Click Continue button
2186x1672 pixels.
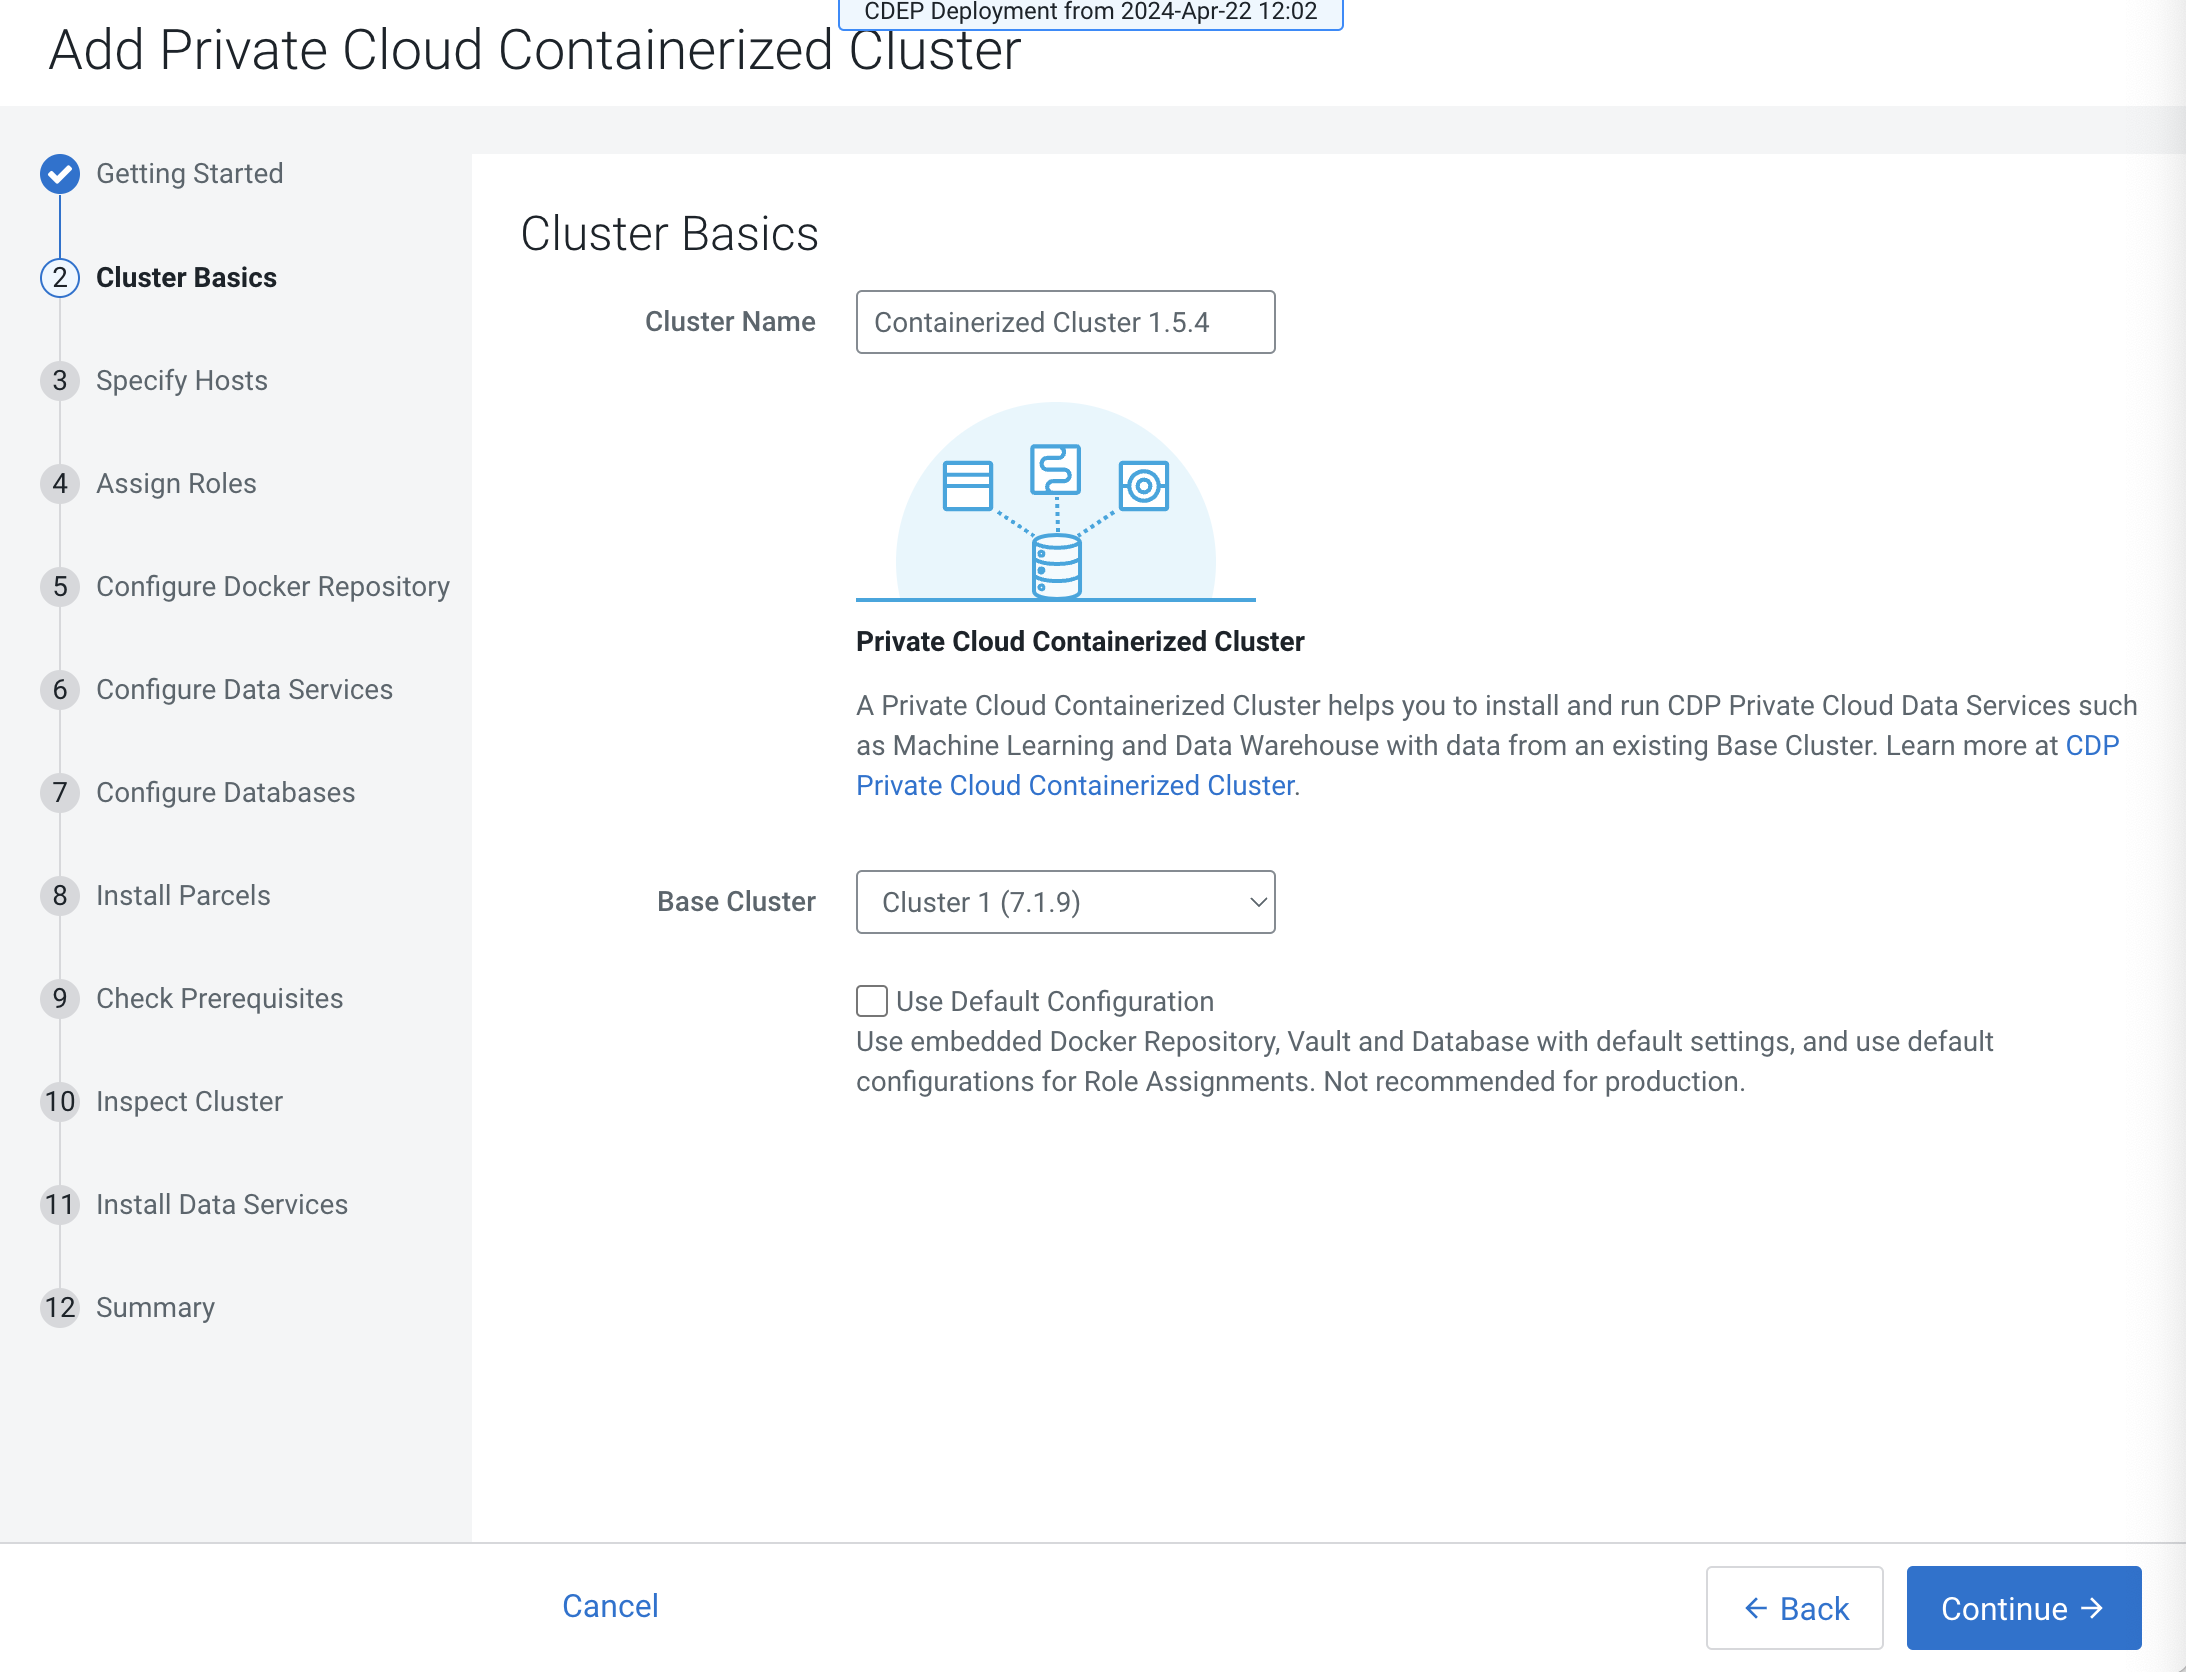click(2024, 1608)
